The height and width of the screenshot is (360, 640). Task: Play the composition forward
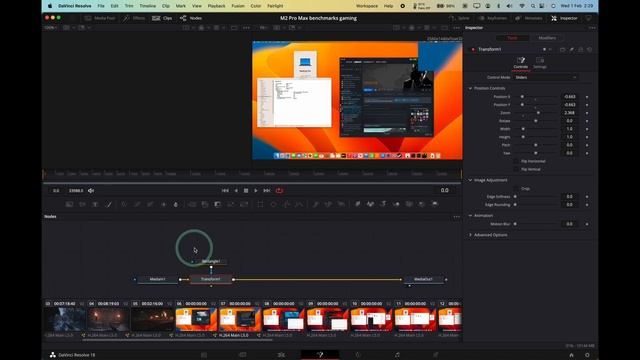coord(256,191)
